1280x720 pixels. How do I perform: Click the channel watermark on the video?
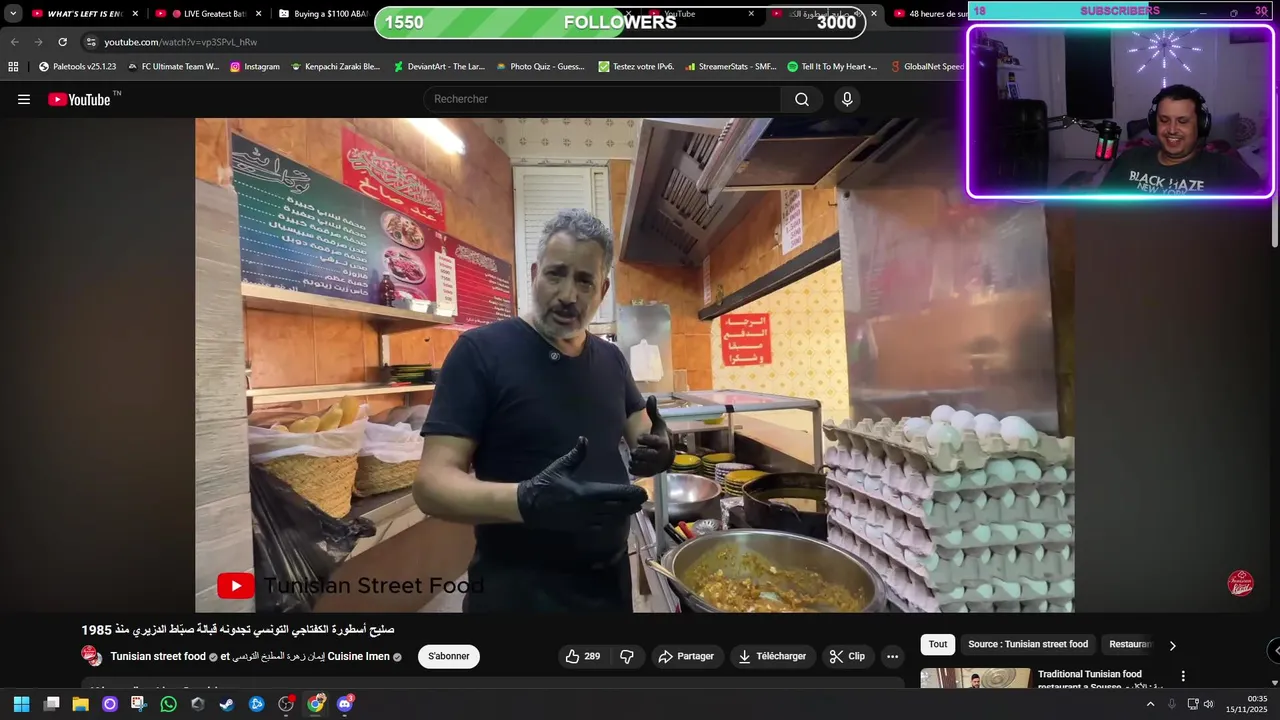pyautogui.click(x=1240, y=583)
